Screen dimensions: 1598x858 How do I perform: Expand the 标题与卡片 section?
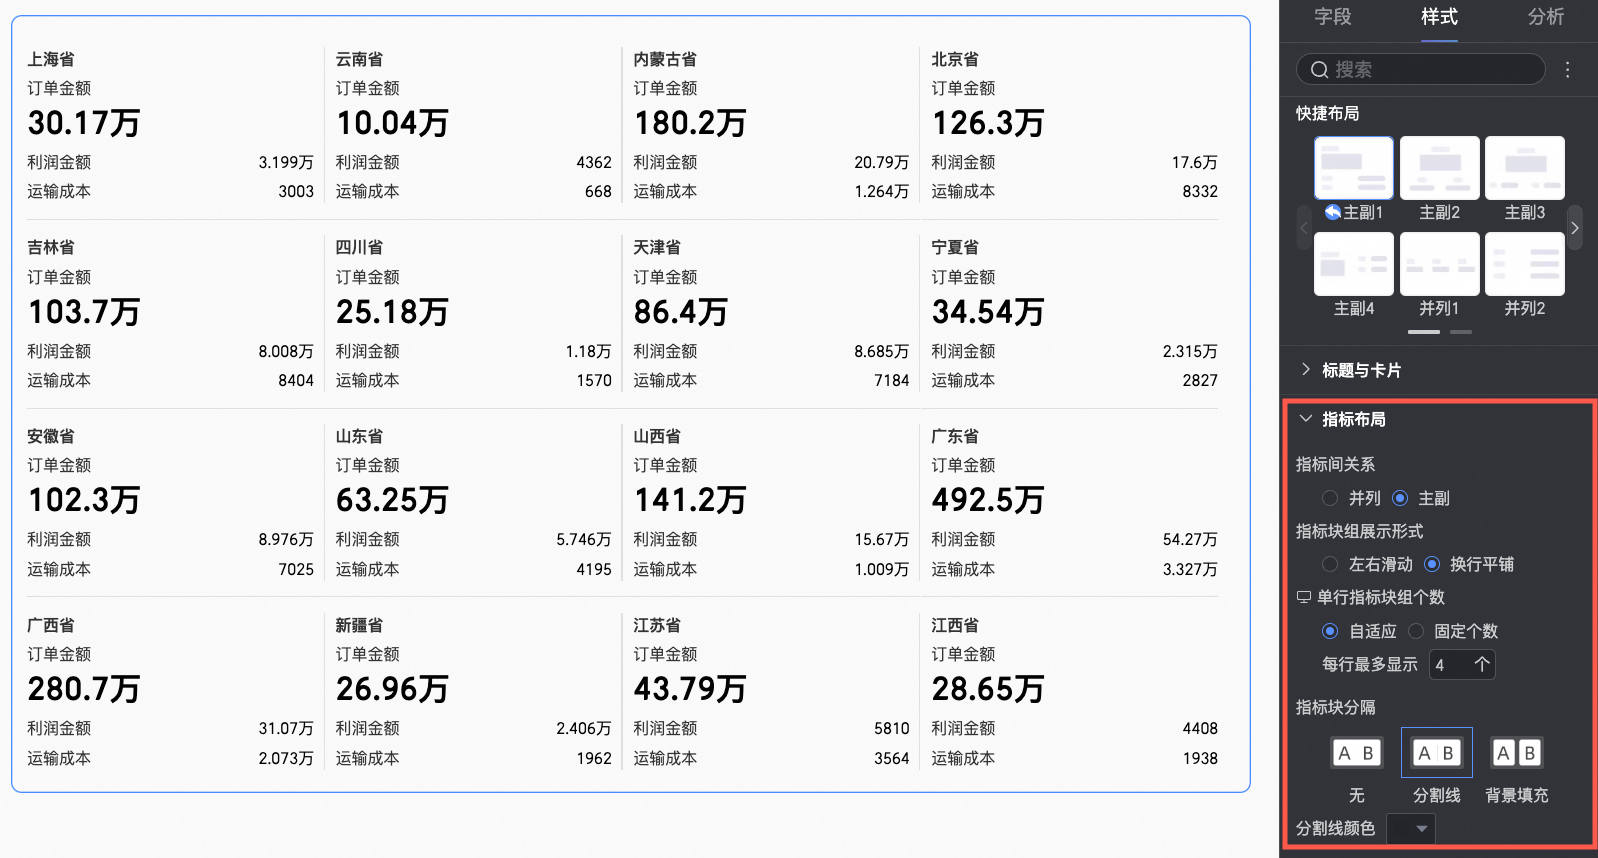coord(1360,370)
